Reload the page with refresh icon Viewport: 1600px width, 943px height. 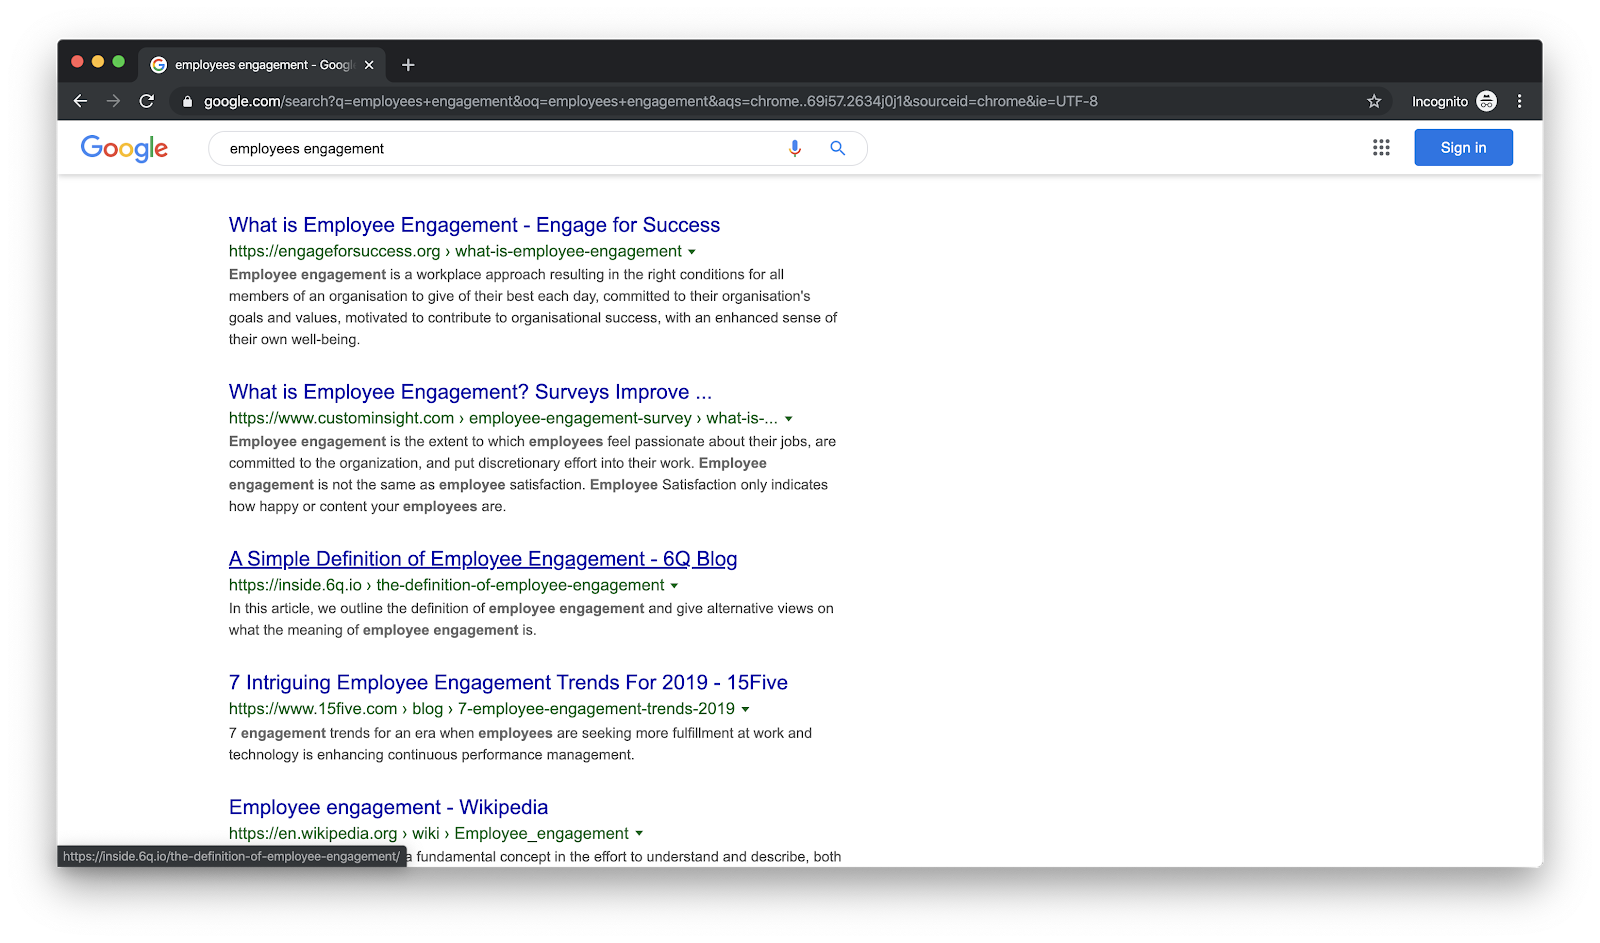coord(147,101)
